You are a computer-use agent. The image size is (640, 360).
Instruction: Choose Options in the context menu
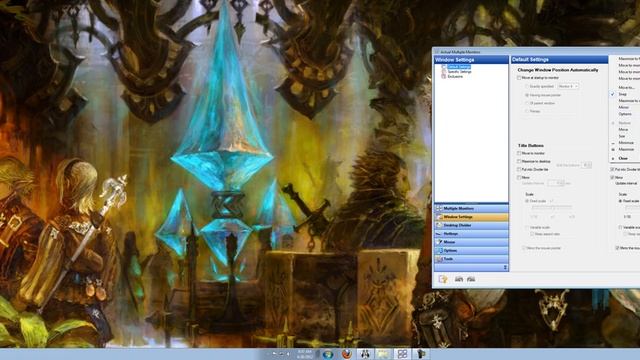point(625,114)
